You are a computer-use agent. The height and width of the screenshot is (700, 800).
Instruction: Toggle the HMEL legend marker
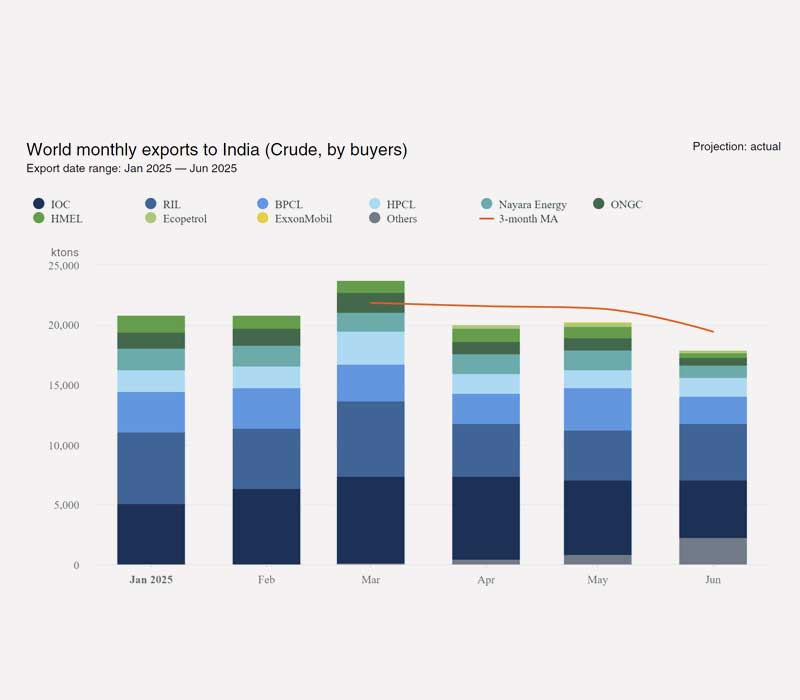click(39, 218)
